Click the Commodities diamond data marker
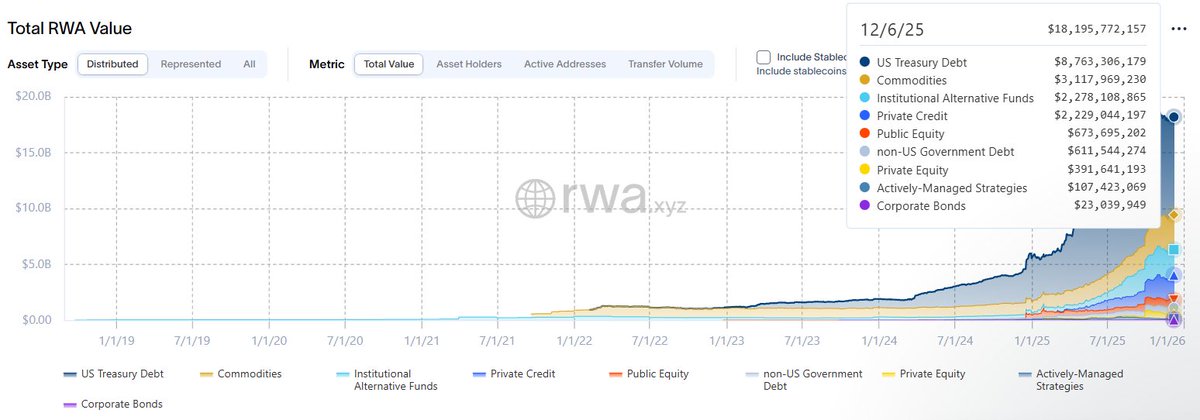 (1174, 215)
